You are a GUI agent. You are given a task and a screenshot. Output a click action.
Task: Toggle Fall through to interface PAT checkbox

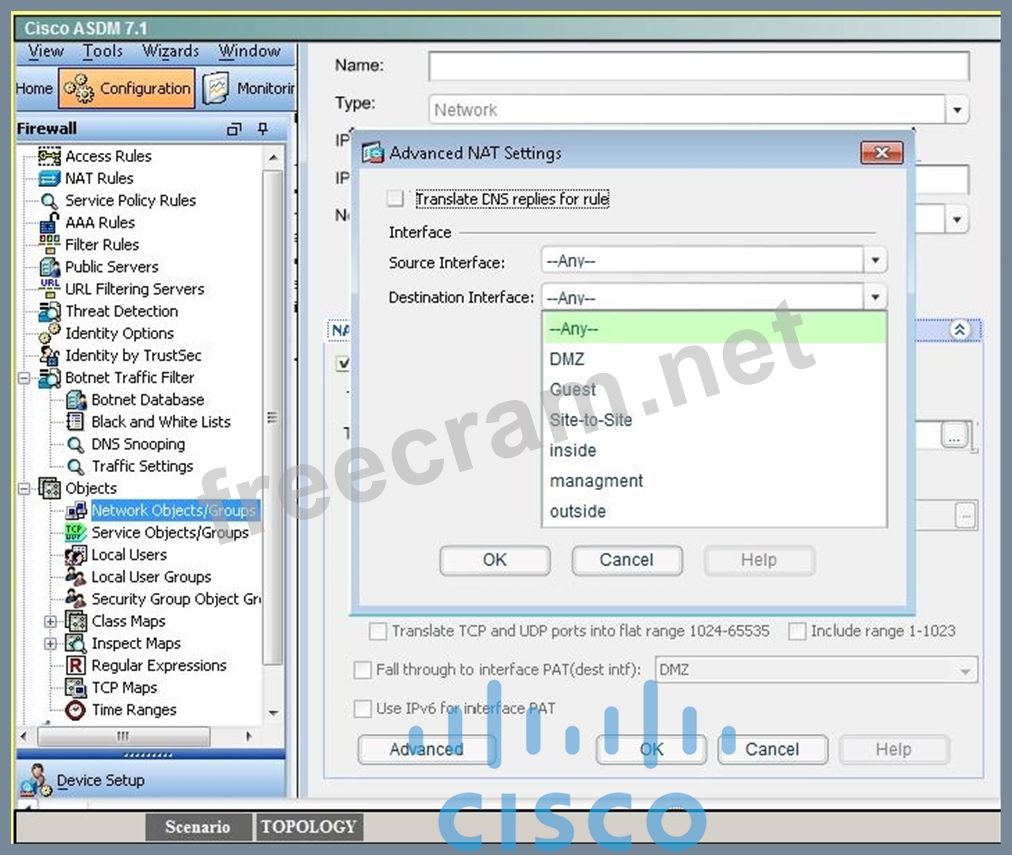click(363, 670)
